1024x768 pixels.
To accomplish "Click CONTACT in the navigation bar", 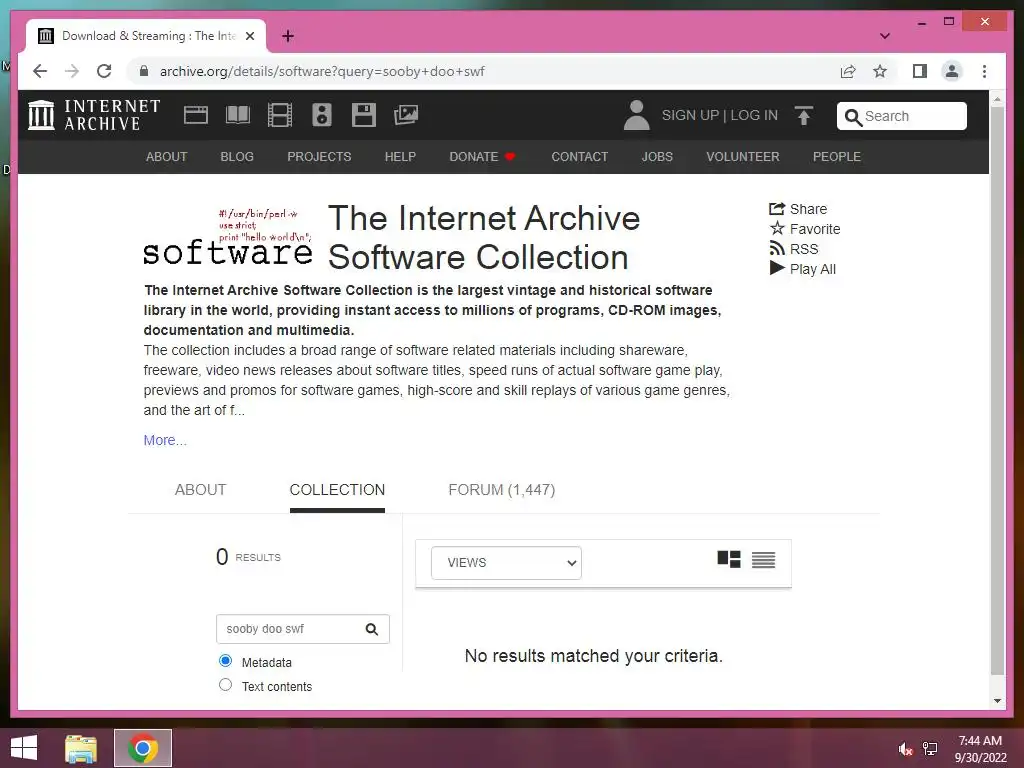I will (579, 157).
